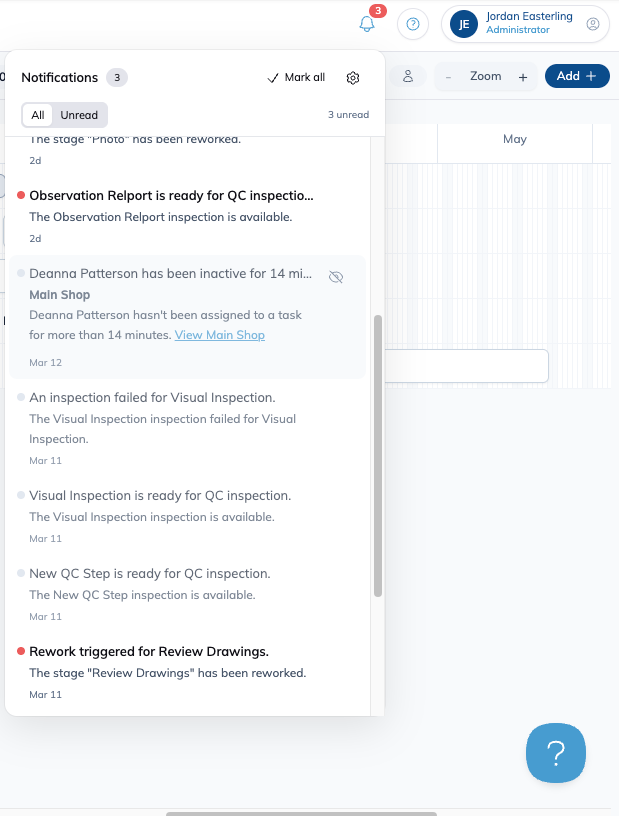
Task: Toggle unread dot on Rework Review Drawings
Action: coord(21,651)
